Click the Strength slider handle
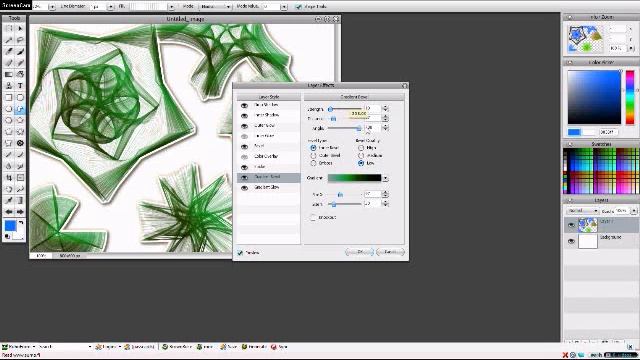Viewport: 640px width, 360px height. point(330,109)
